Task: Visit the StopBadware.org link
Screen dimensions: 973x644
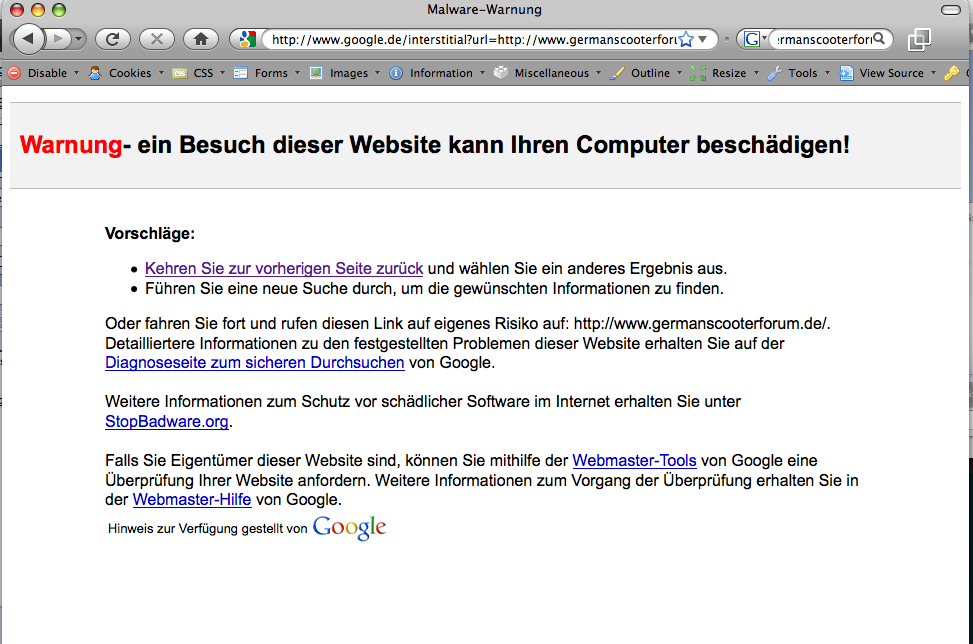Action: [166, 421]
